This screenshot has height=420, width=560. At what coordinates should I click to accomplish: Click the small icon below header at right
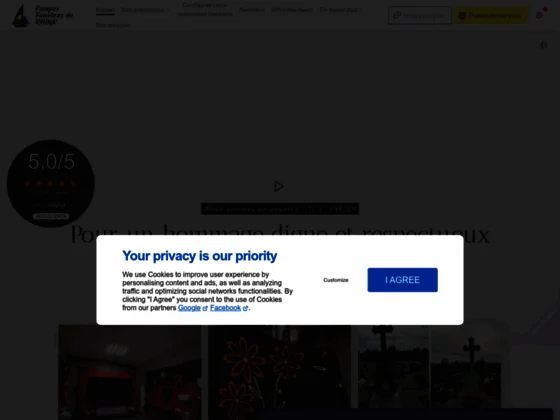pos(544,45)
